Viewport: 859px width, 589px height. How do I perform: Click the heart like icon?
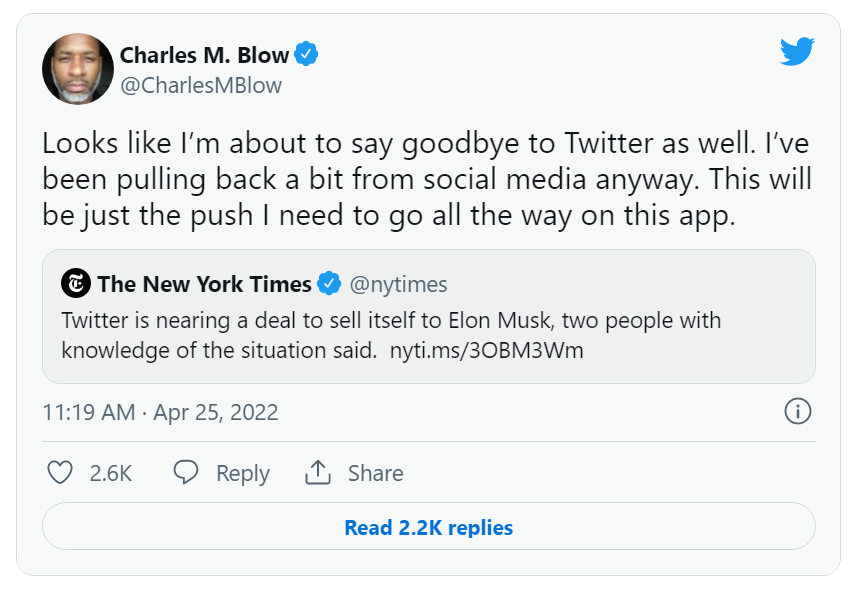(x=61, y=473)
